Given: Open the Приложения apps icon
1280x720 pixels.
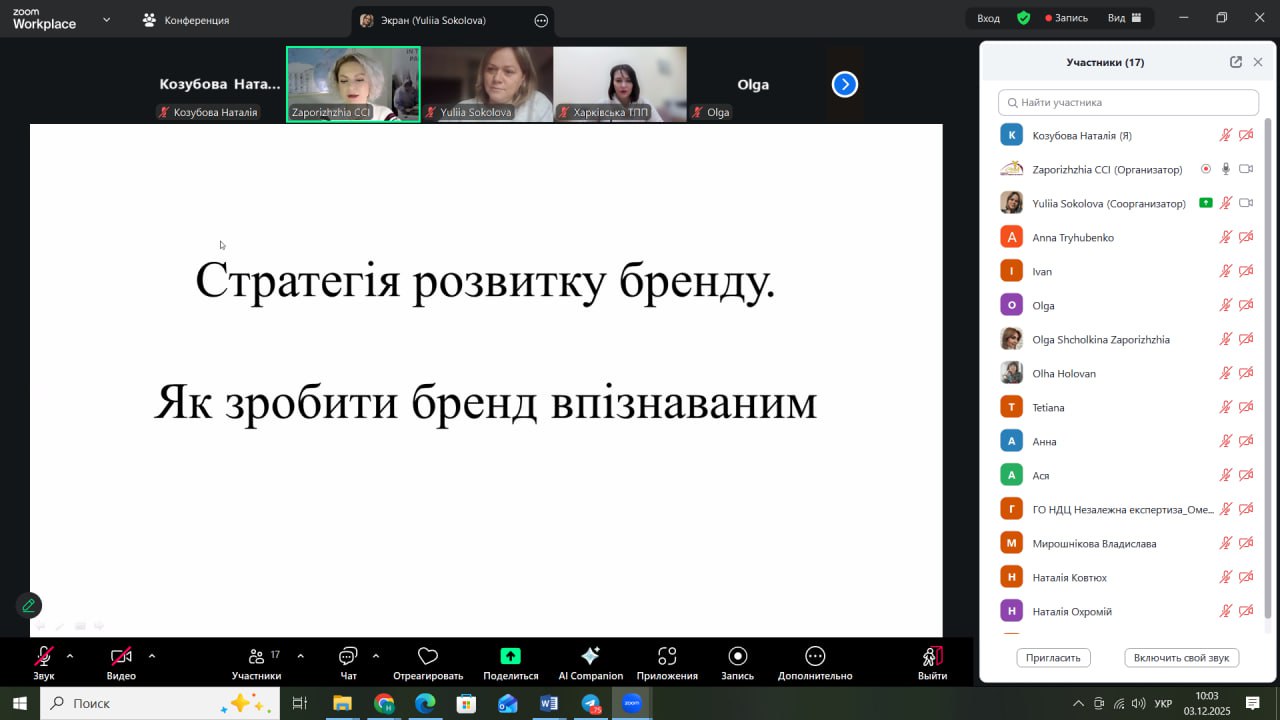Looking at the screenshot, I should click(x=667, y=657).
